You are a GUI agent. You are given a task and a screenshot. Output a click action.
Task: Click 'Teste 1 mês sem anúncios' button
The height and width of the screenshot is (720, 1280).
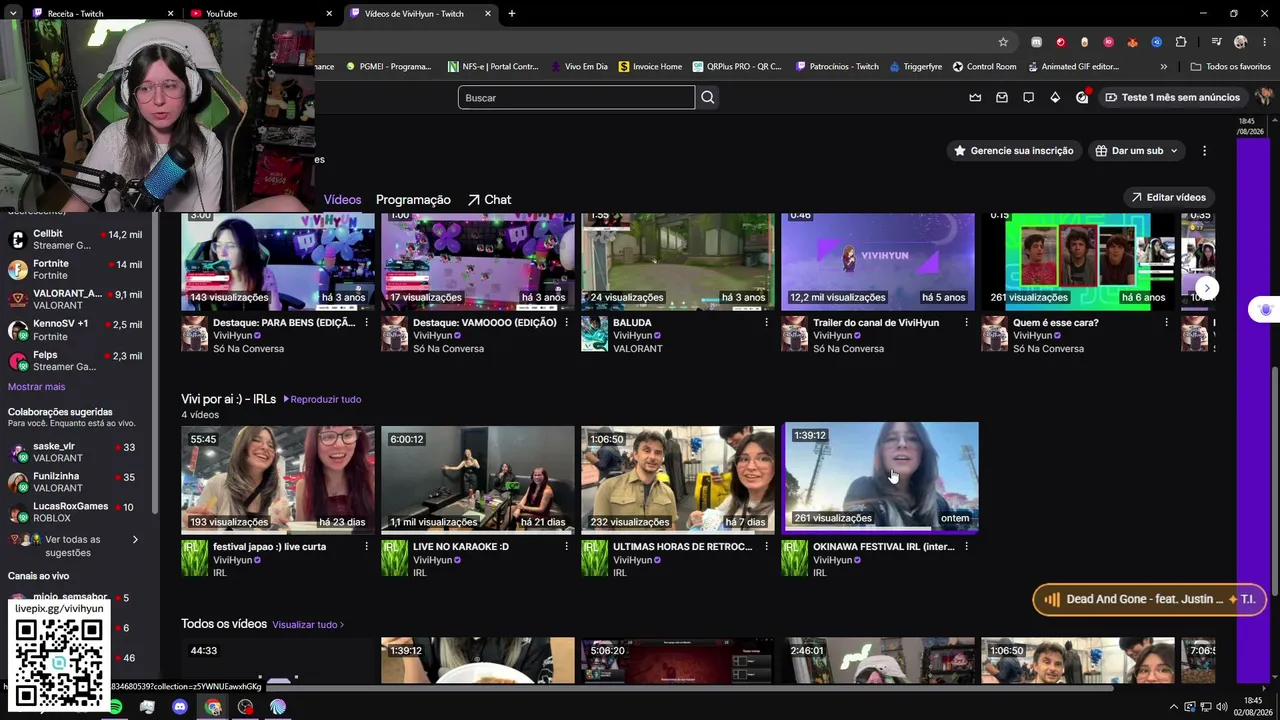tap(1172, 97)
